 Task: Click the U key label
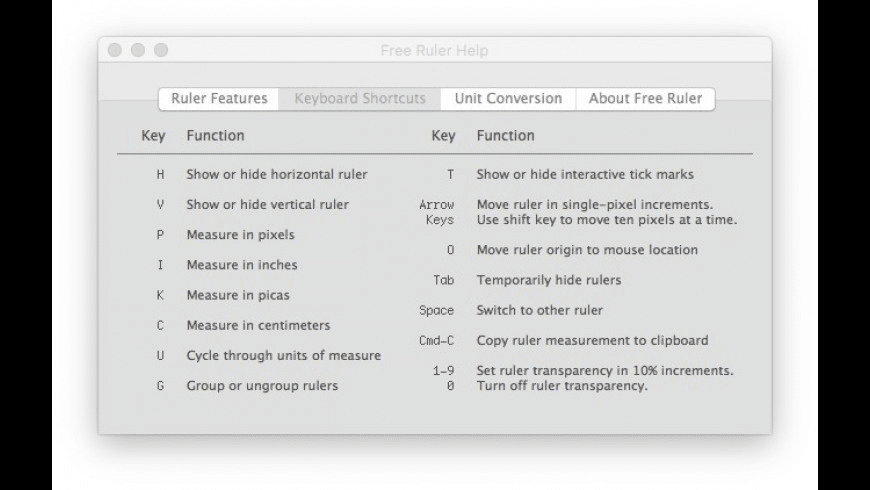click(160, 355)
